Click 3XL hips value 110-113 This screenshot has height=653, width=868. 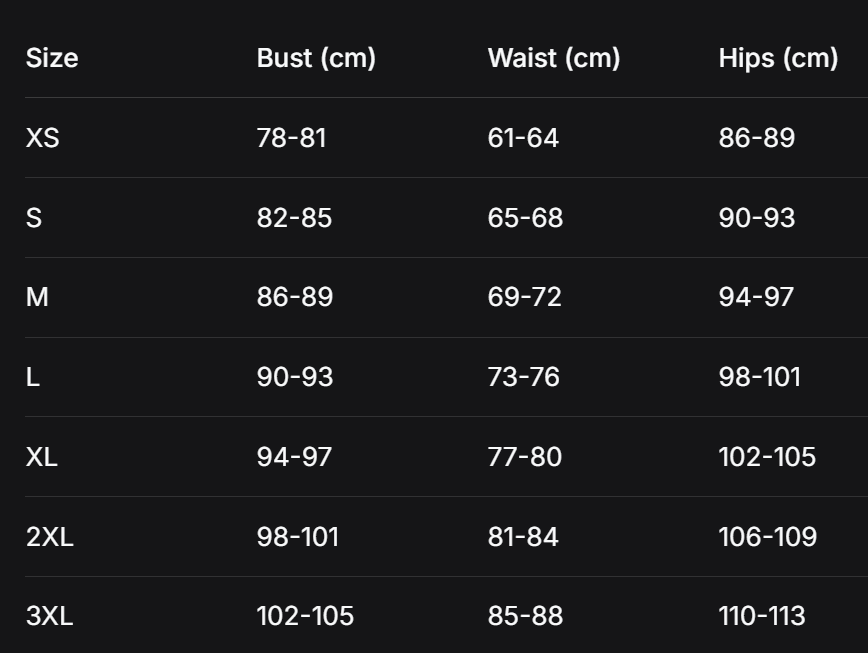click(x=761, y=616)
